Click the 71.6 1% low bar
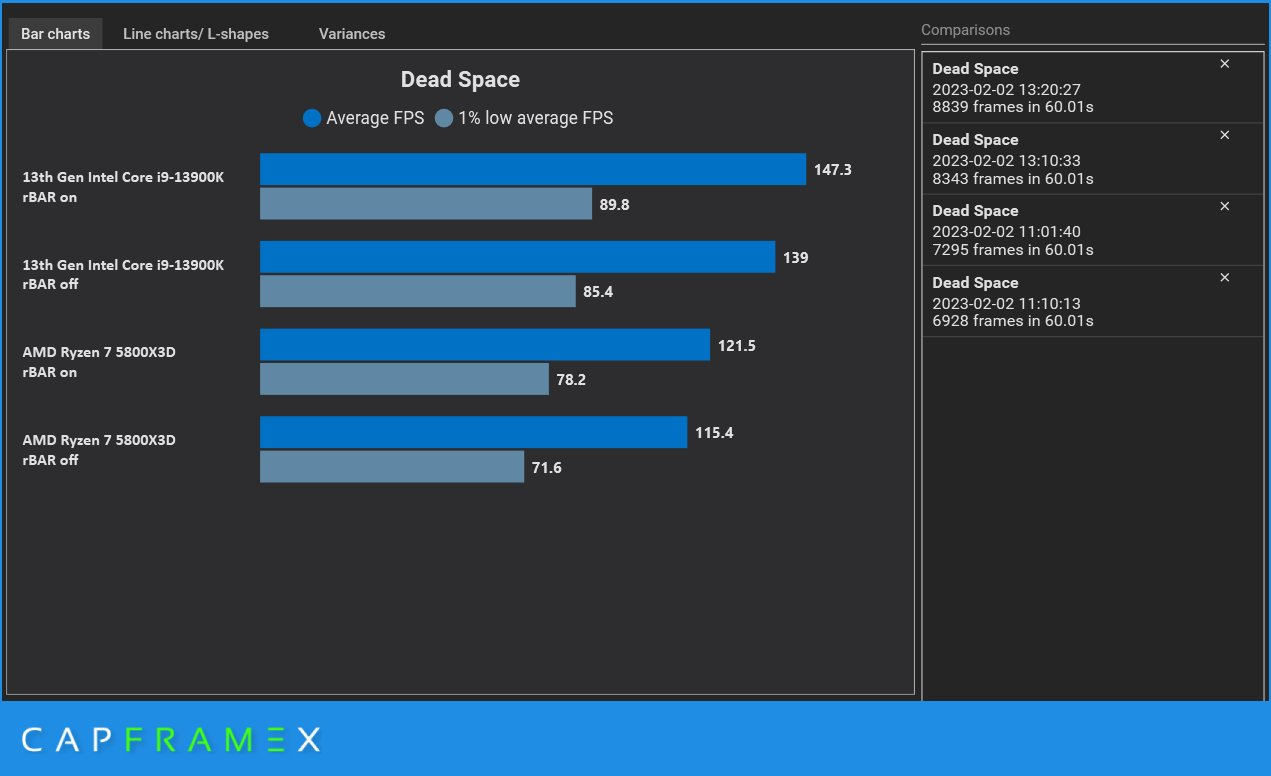Viewport: 1271px width, 776px height. pyautogui.click(x=392, y=466)
